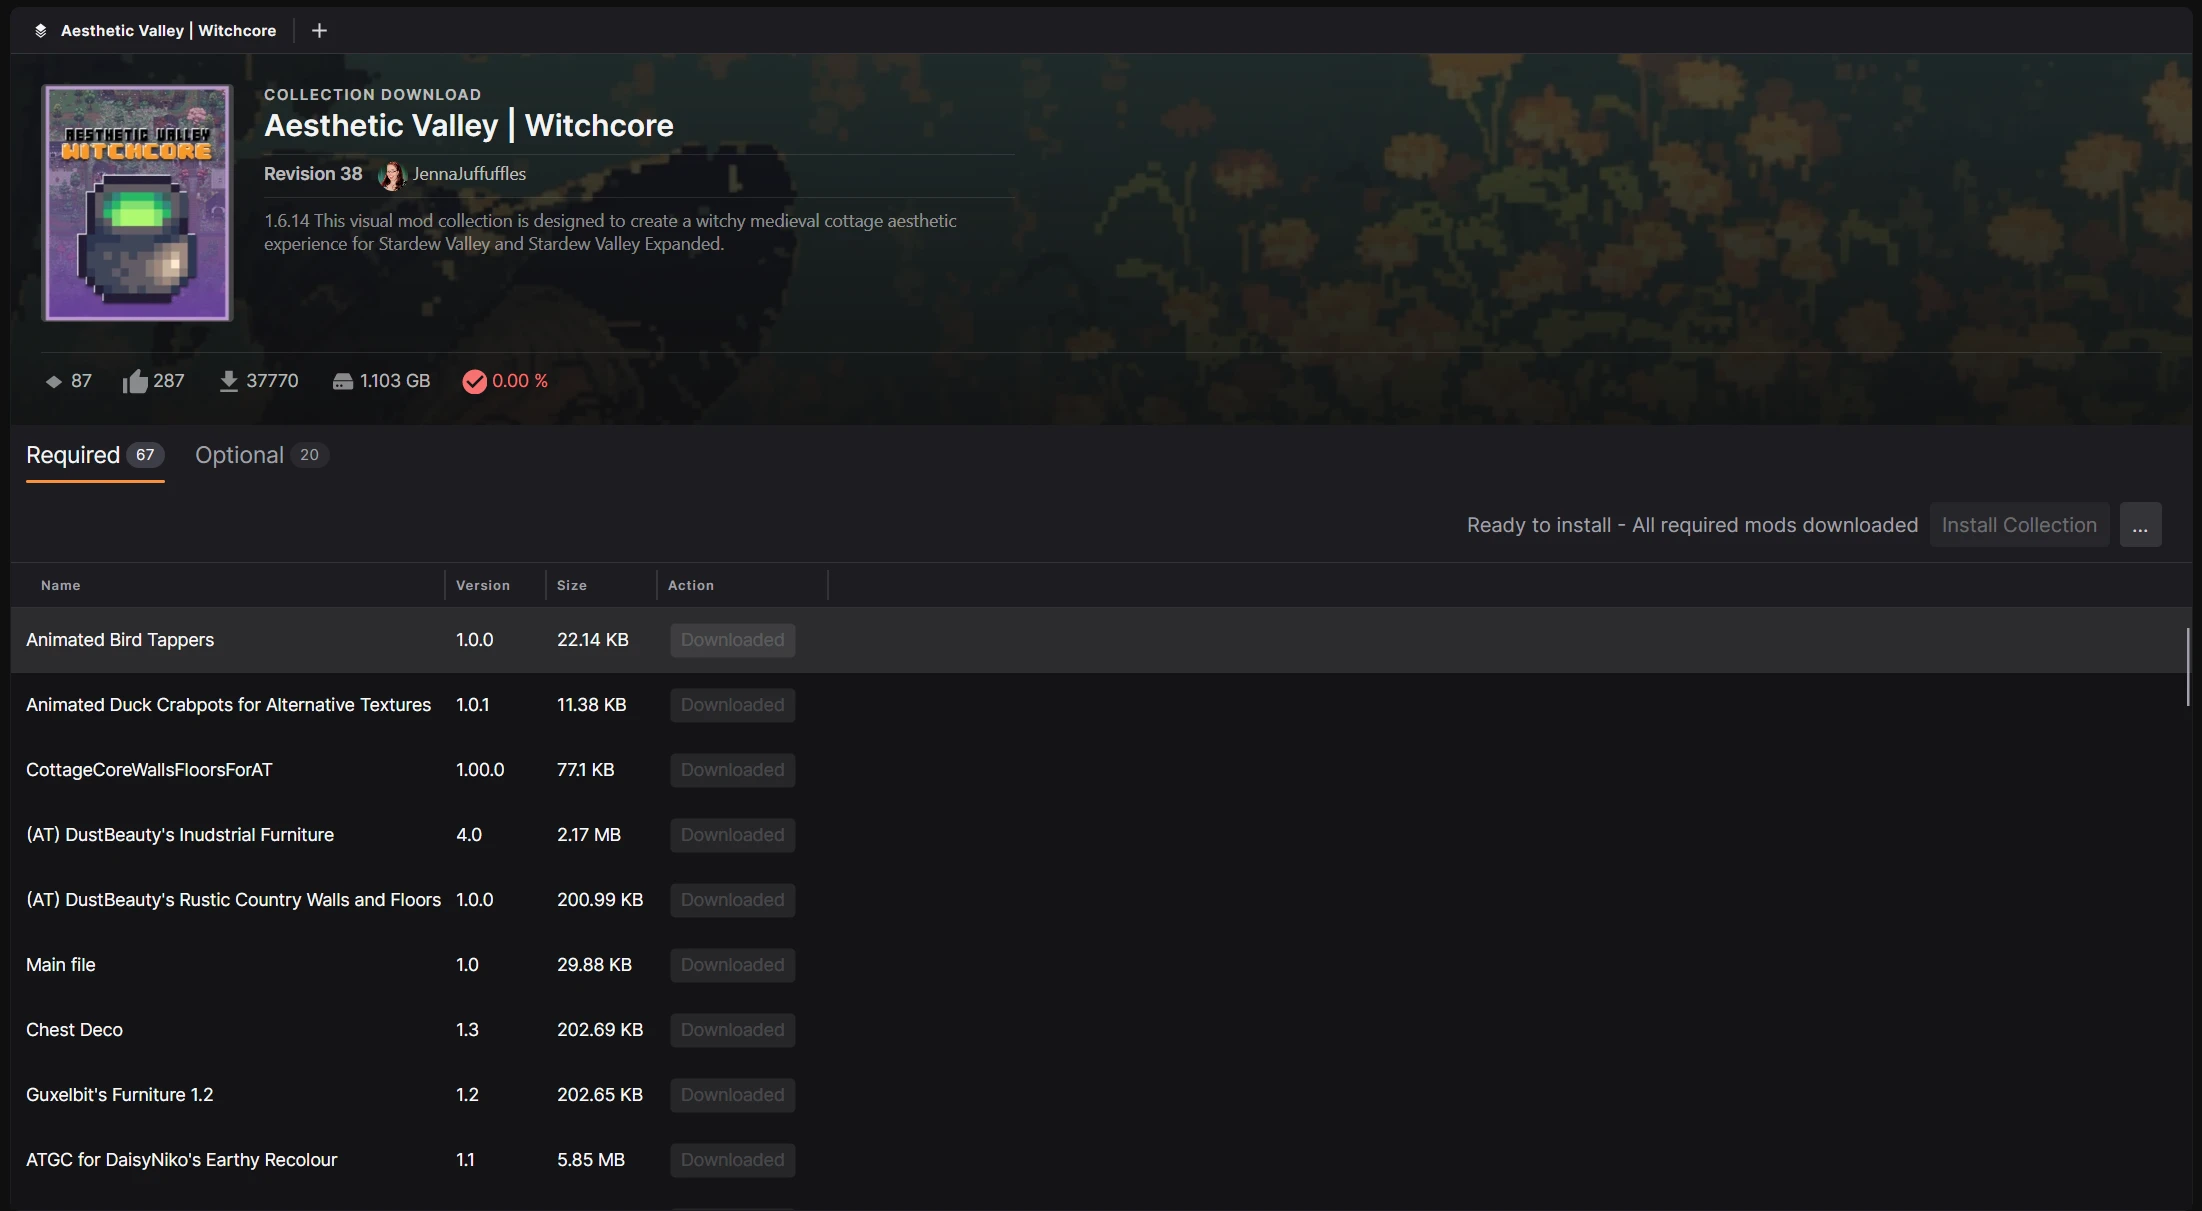
Task: Toggle Downloaded status for CottageCoreWallsFloorsForAT
Action: coord(731,770)
